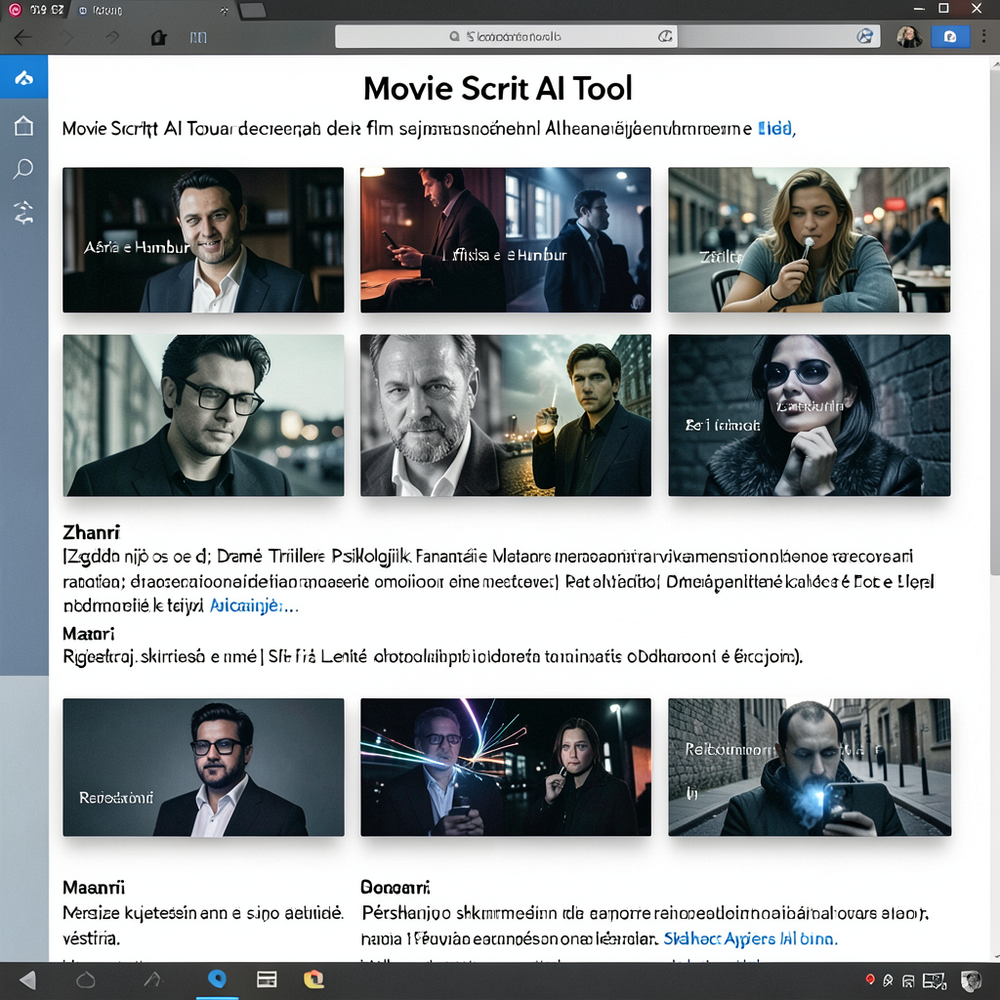Click the app logo at the sidebar top
The height and width of the screenshot is (1000, 1000).
(23, 76)
